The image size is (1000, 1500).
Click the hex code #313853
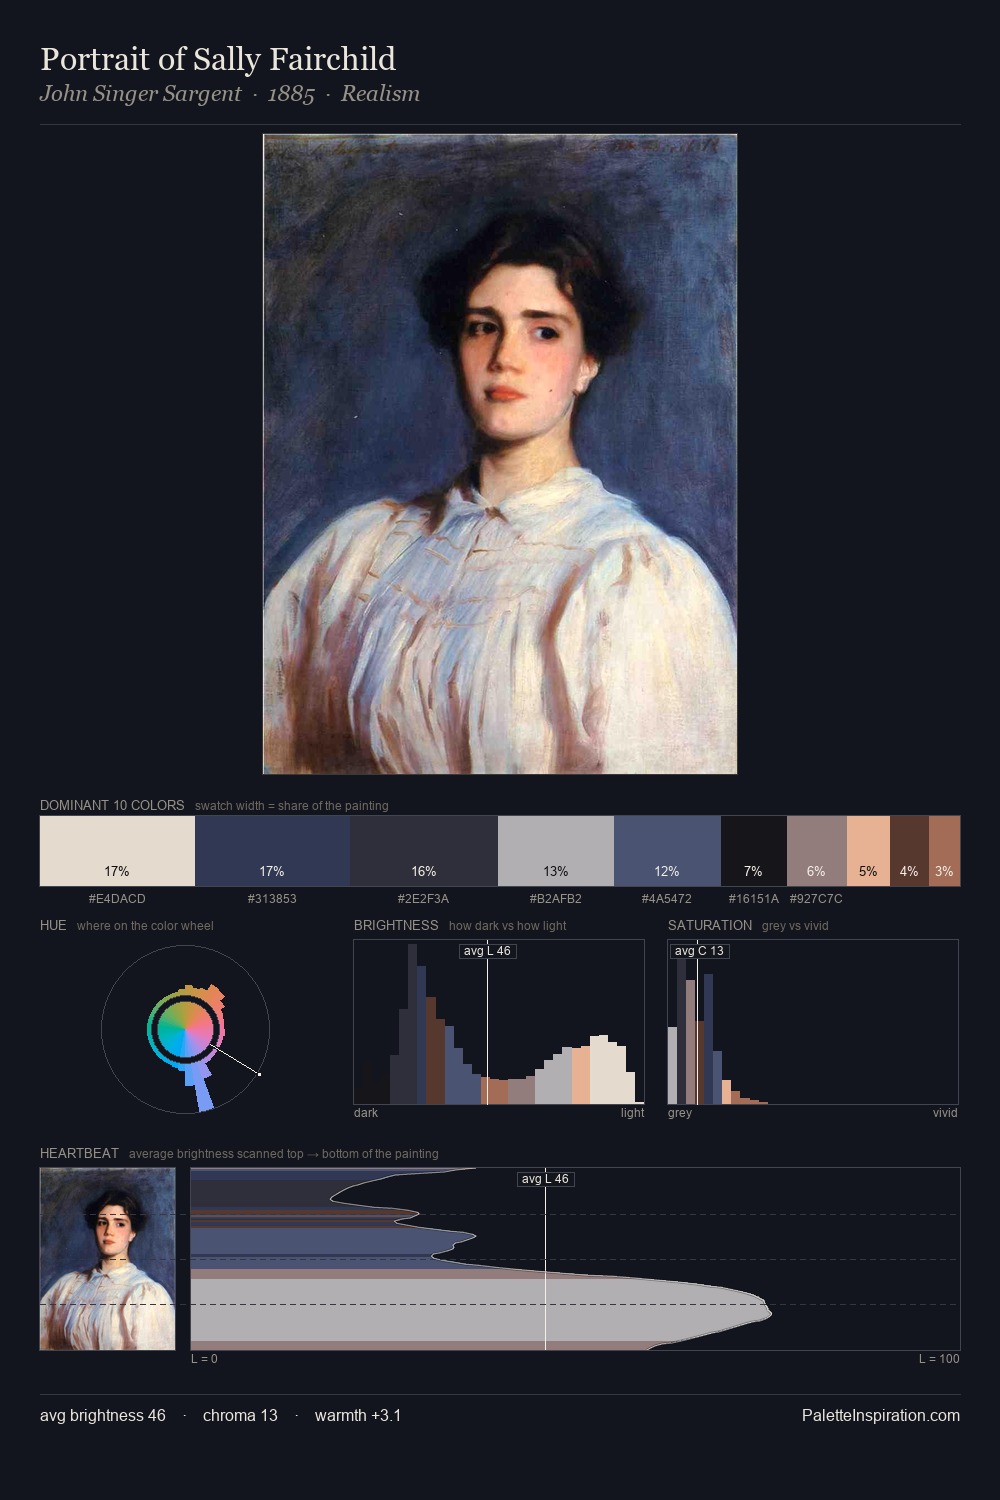(272, 899)
